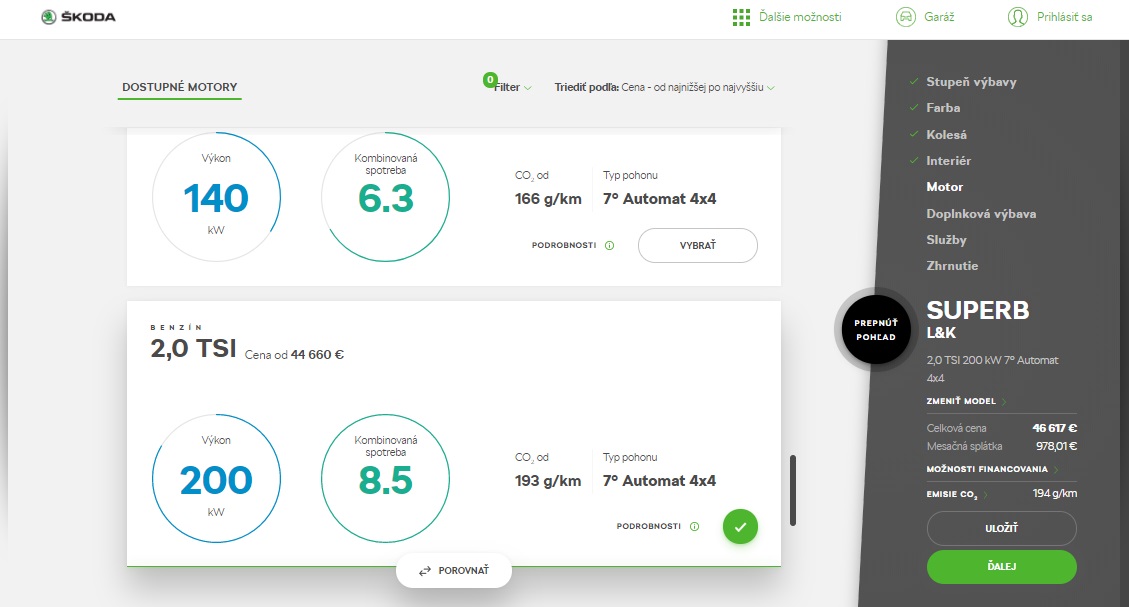
Task: Click chevron next to Emisie CO2
Action: click(x=986, y=495)
